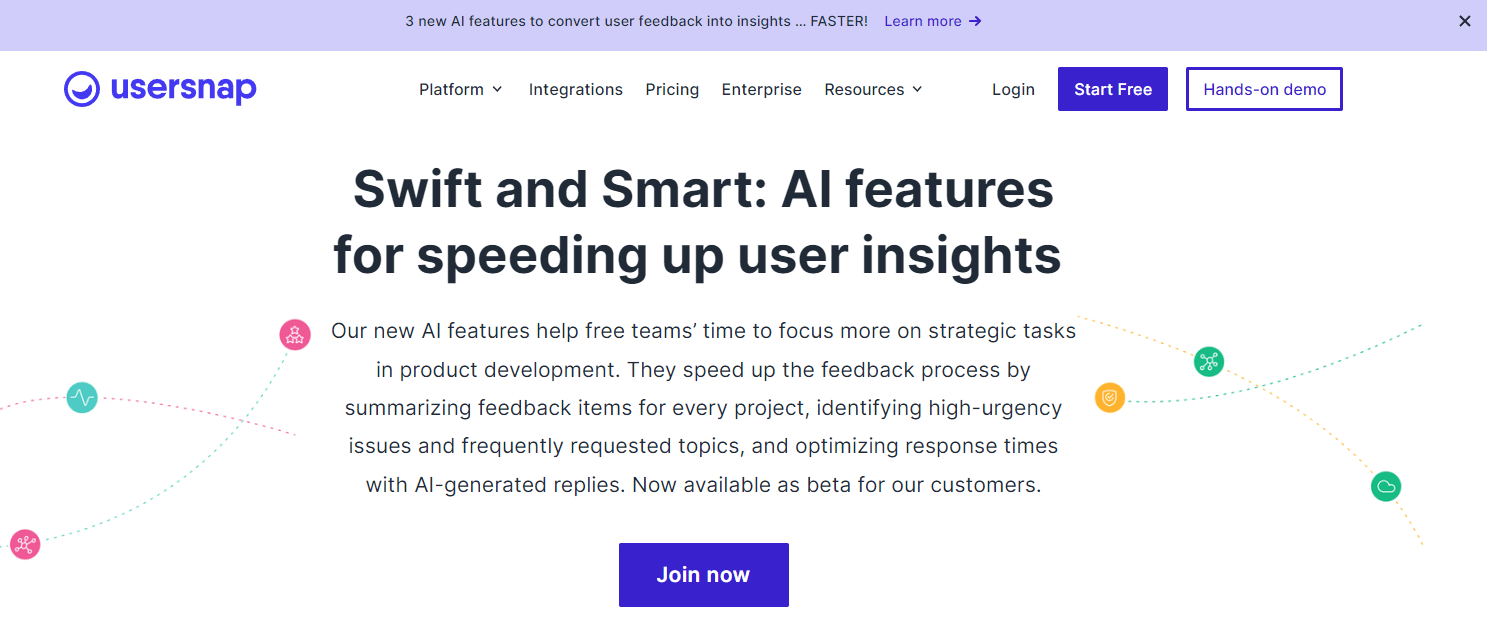Follow the Learn more banner link
The height and width of the screenshot is (636, 1487).
(922, 21)
